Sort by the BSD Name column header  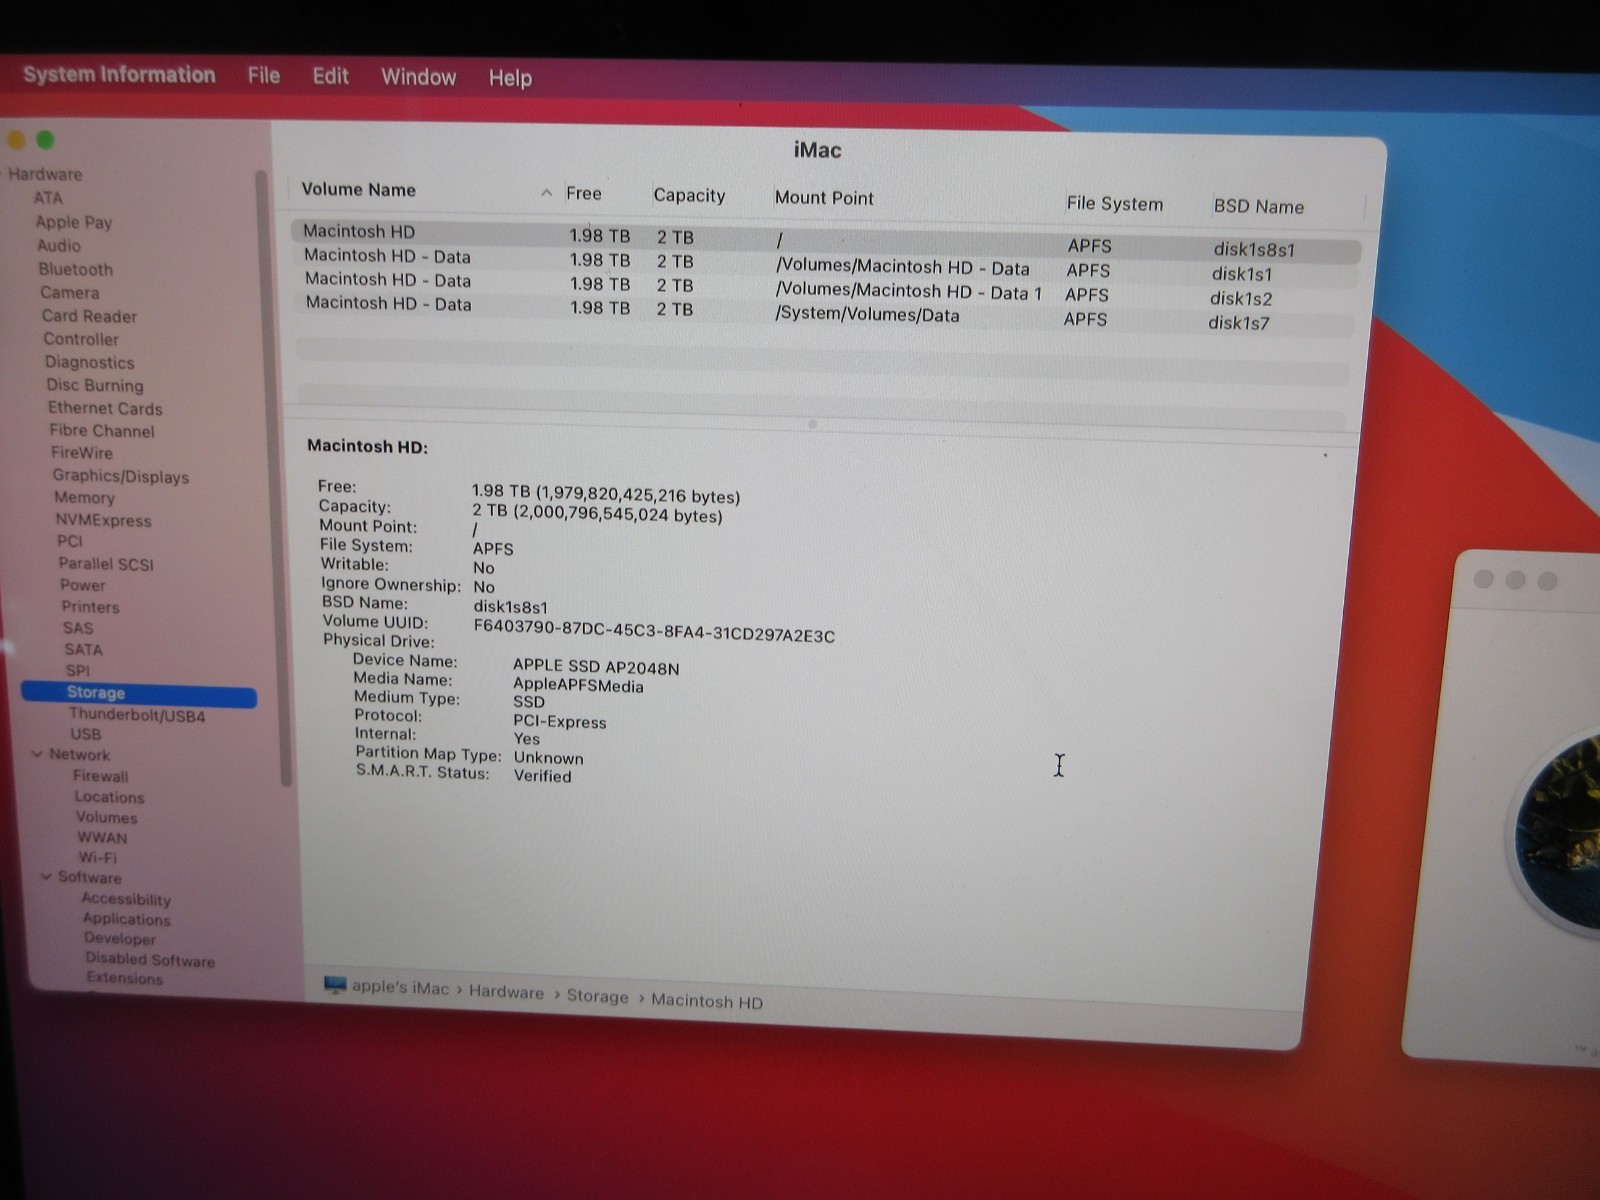(x=1258, y=207)
